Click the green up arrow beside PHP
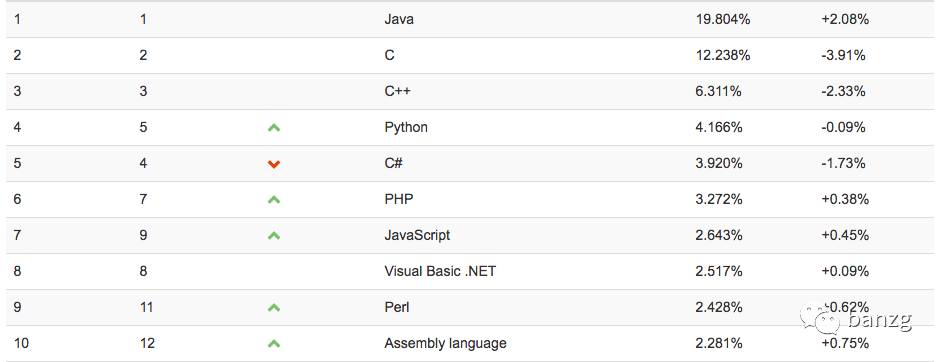The image size is (942, 362). coord(274,200)
